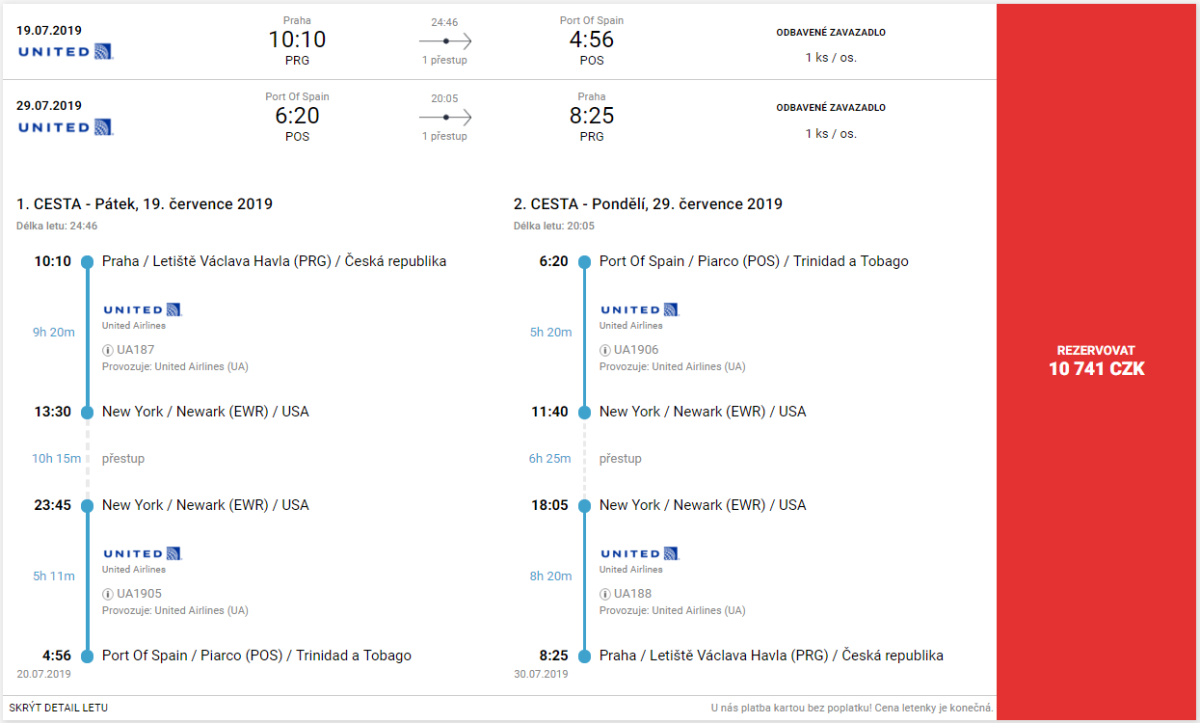This screenshot has width=1200, height=723.
Task: Click the United logo above flight UA187
Action: 142,310
